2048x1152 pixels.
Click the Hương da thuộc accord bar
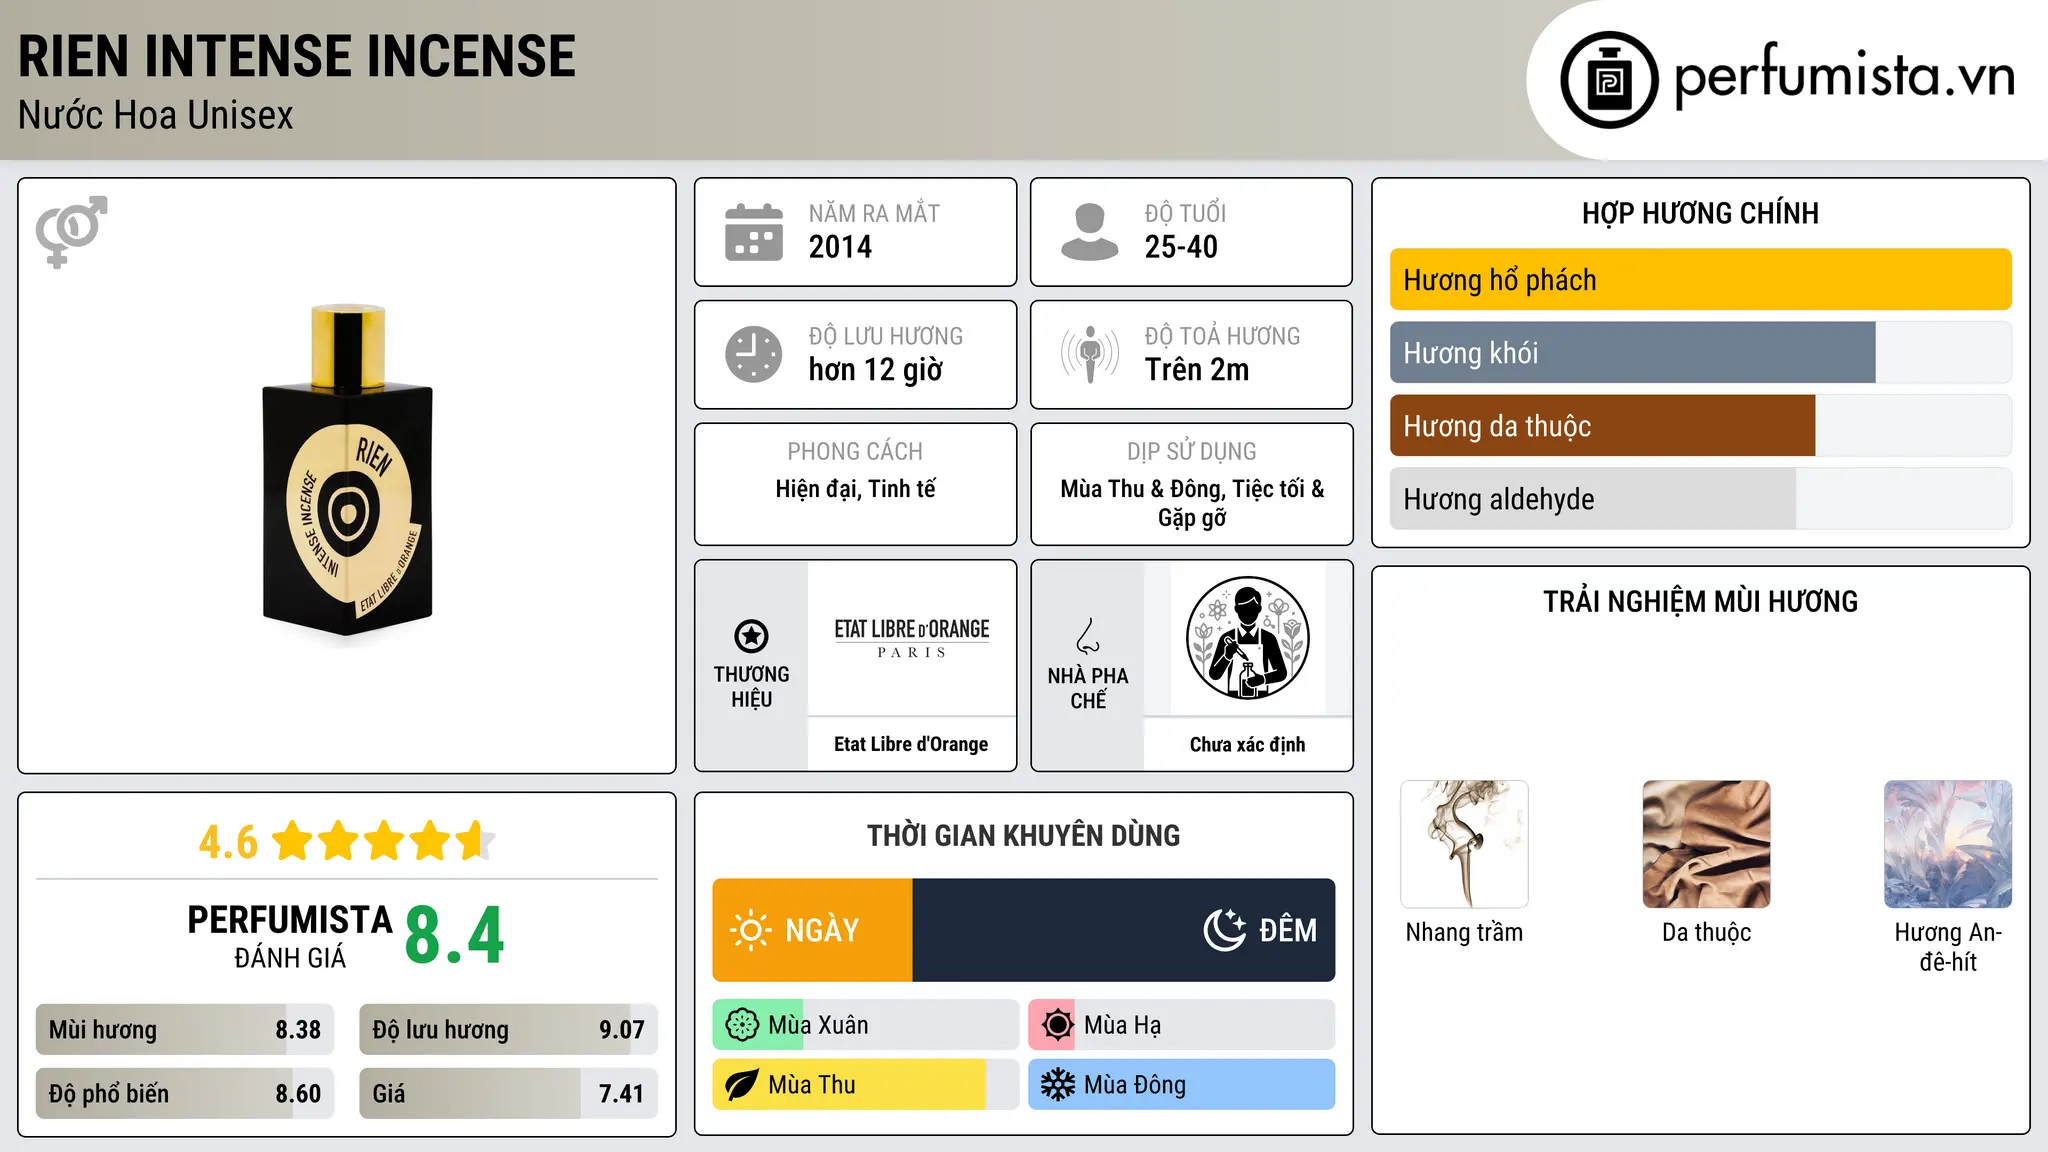(1700, 426)
